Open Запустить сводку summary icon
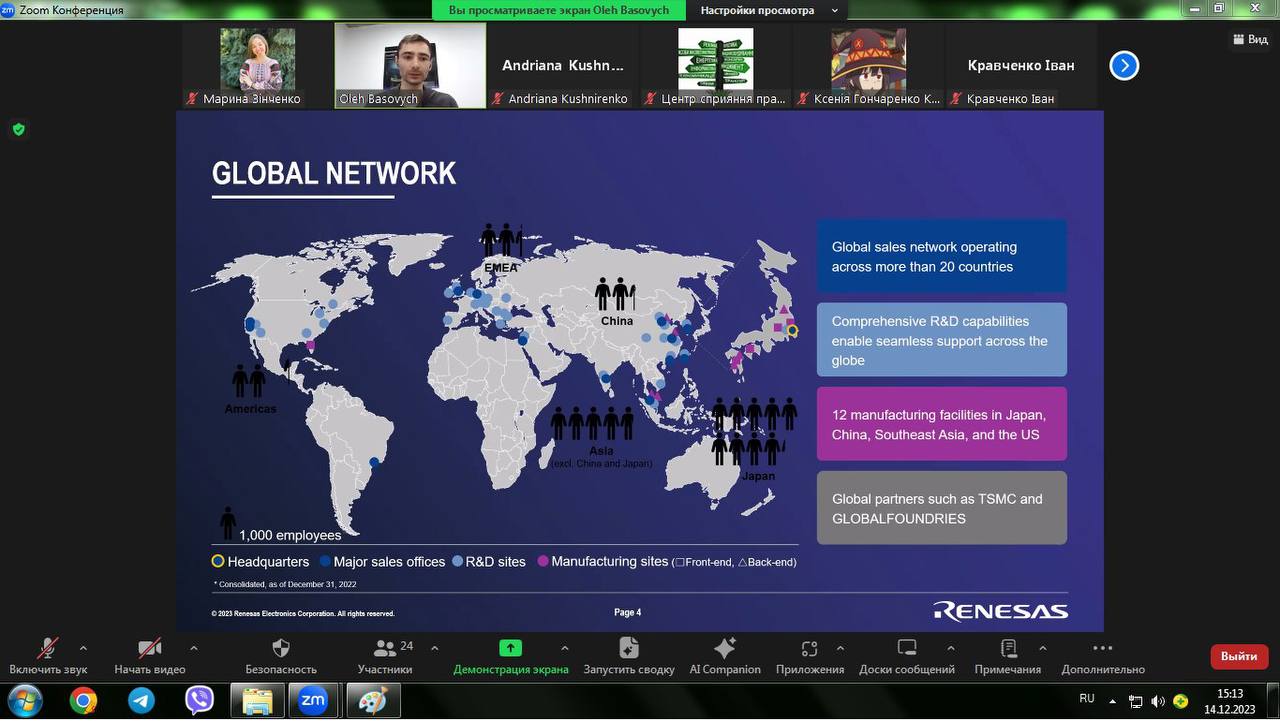The height and width of the screenshot is (721, 1280). click(628, 649)
